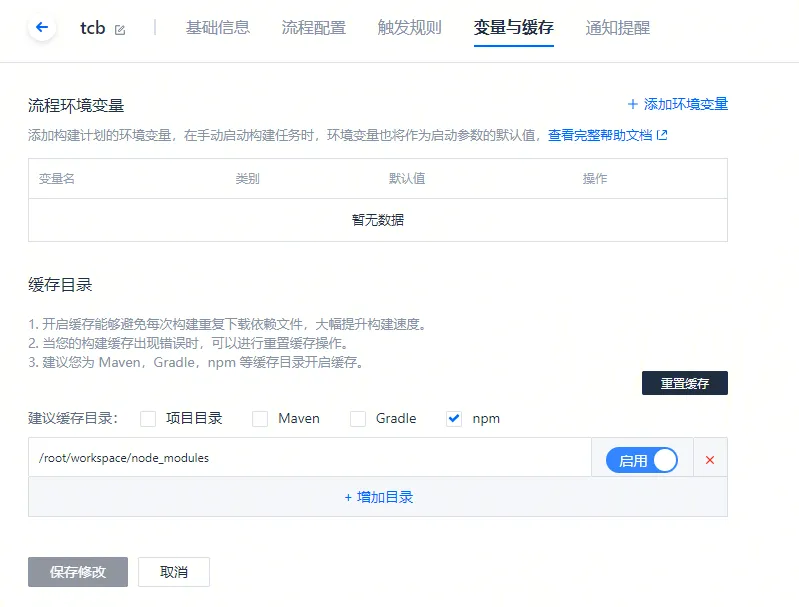
Task: Select the 变量与缓存 tab
Action: (513, 28)
